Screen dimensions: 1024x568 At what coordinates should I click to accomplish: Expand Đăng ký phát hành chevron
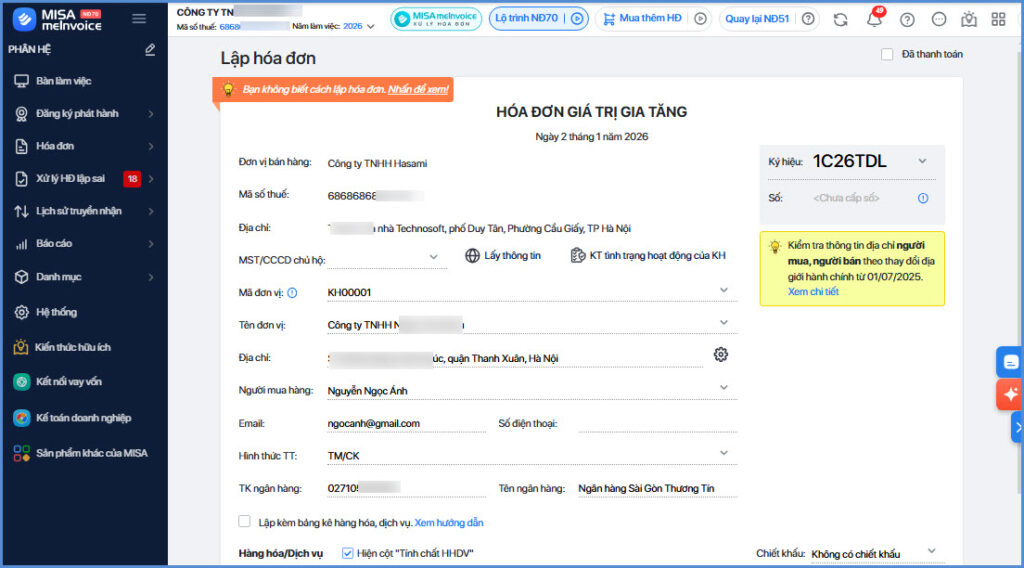(151, 114)
